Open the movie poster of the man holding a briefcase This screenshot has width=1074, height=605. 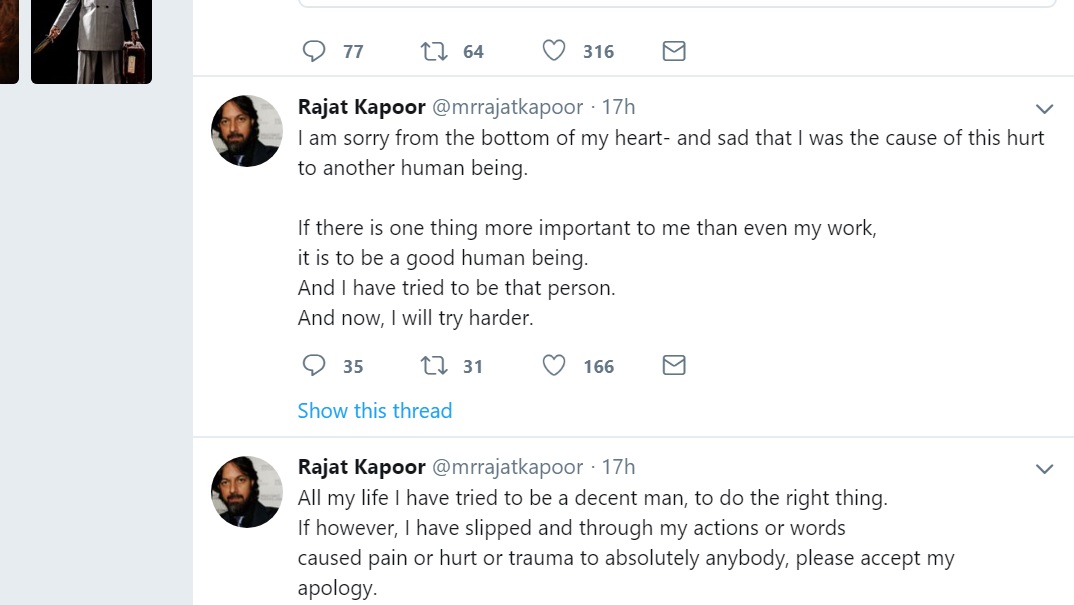(91, 40)
